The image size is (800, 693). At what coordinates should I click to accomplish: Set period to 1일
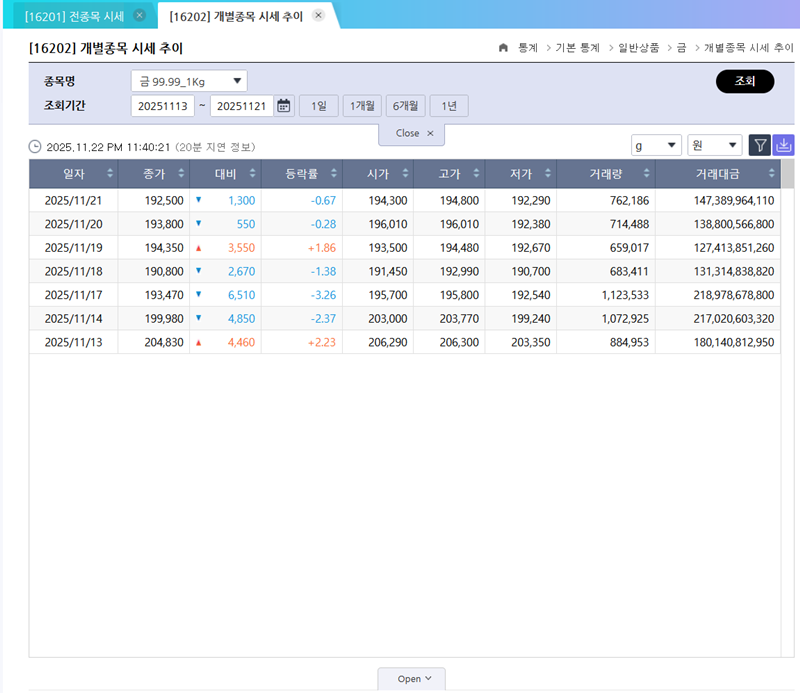point(319,106)
